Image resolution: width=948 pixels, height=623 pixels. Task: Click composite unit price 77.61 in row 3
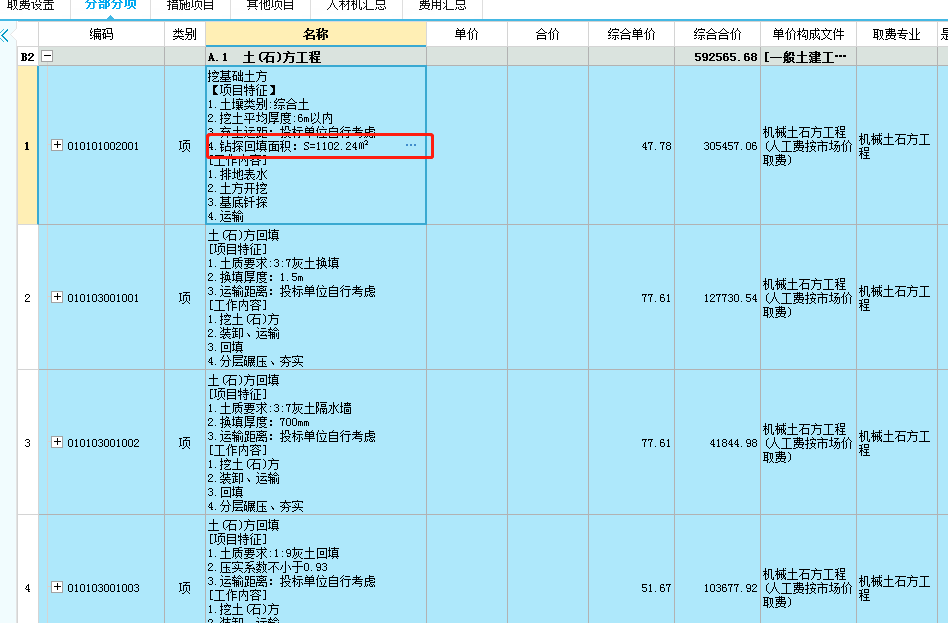tap(656, 443)
